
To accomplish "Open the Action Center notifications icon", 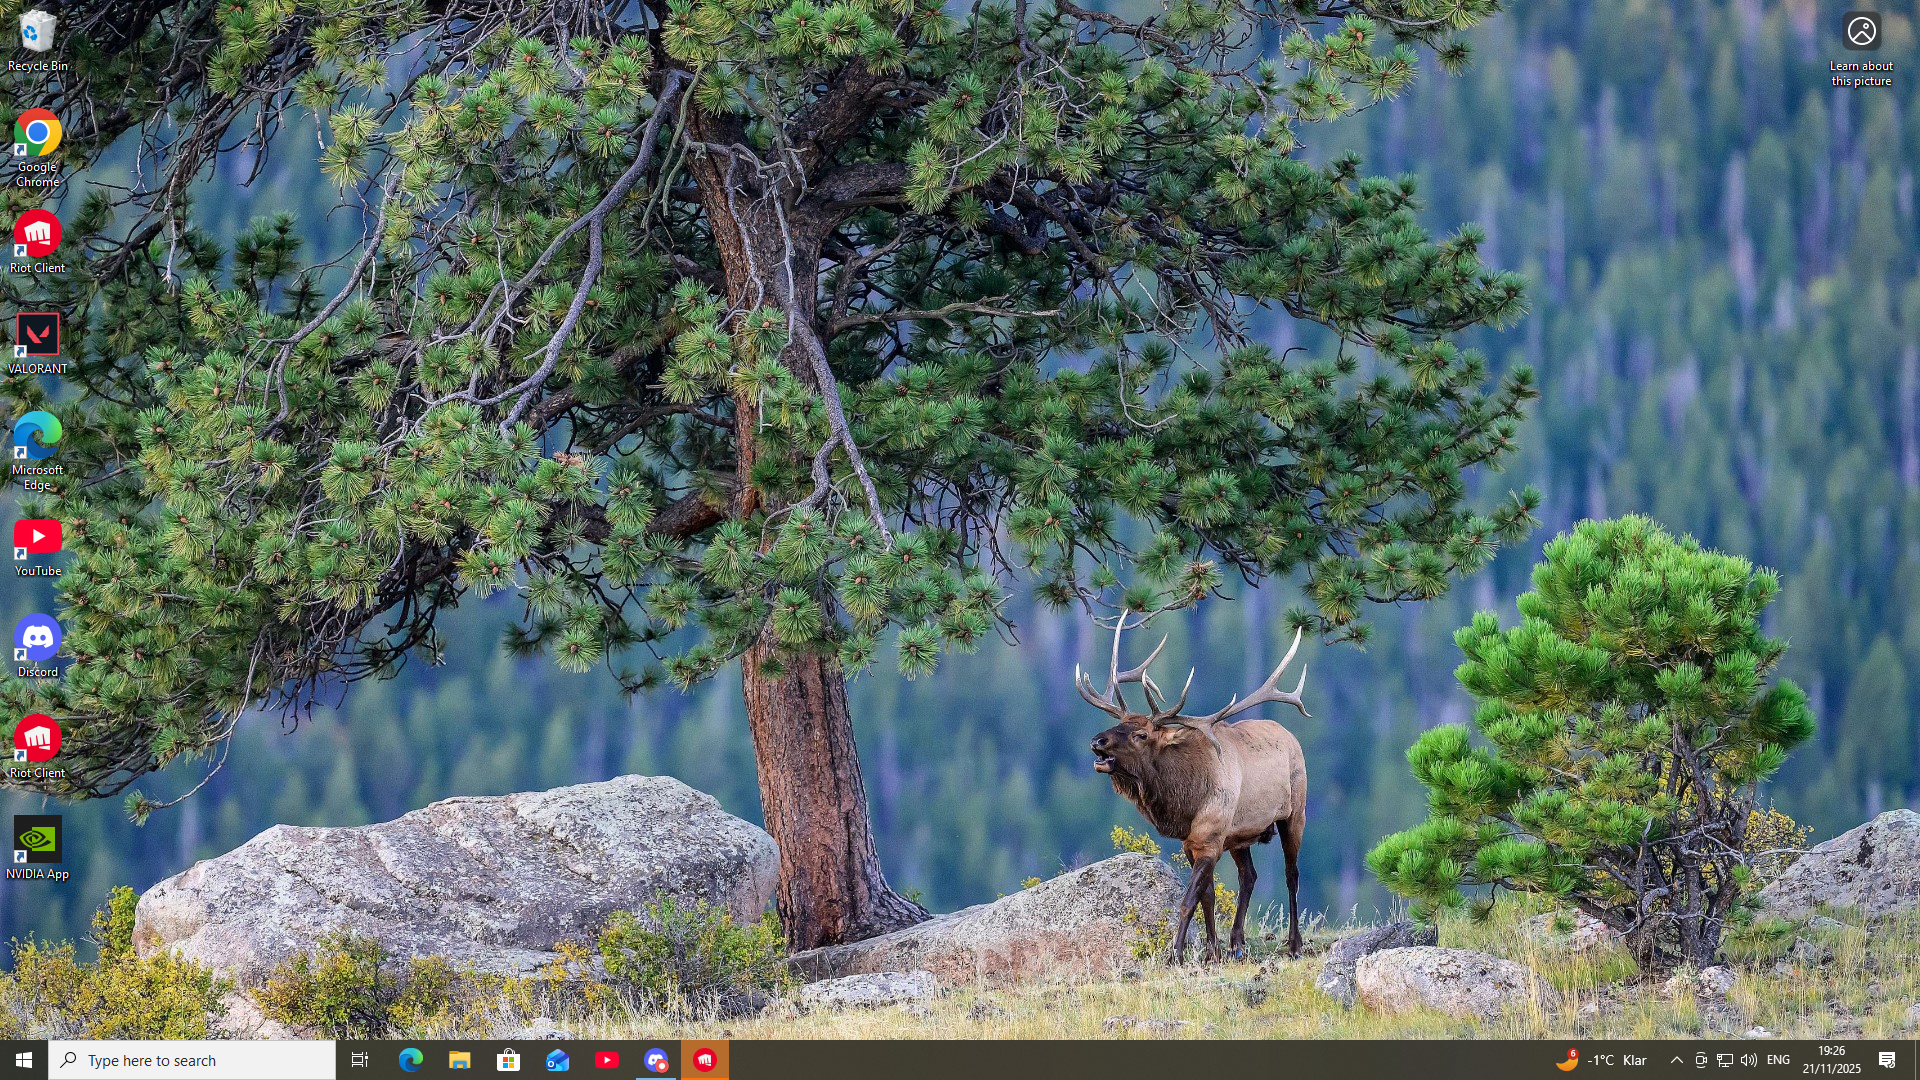I will coord(1888,1060).
